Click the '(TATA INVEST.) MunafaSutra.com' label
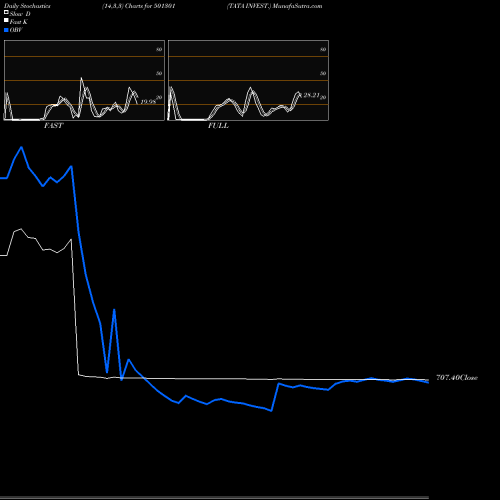This screenshot has height=500, width=500. [x=274, y=6]
